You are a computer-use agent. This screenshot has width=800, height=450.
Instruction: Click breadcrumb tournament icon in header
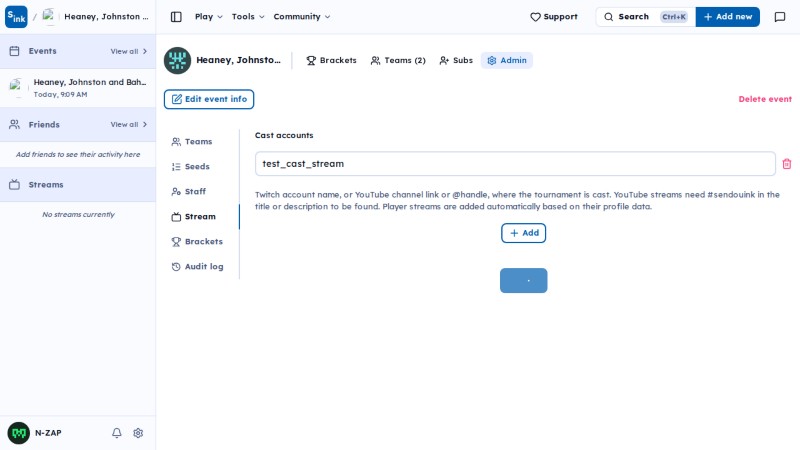[48, 17]
